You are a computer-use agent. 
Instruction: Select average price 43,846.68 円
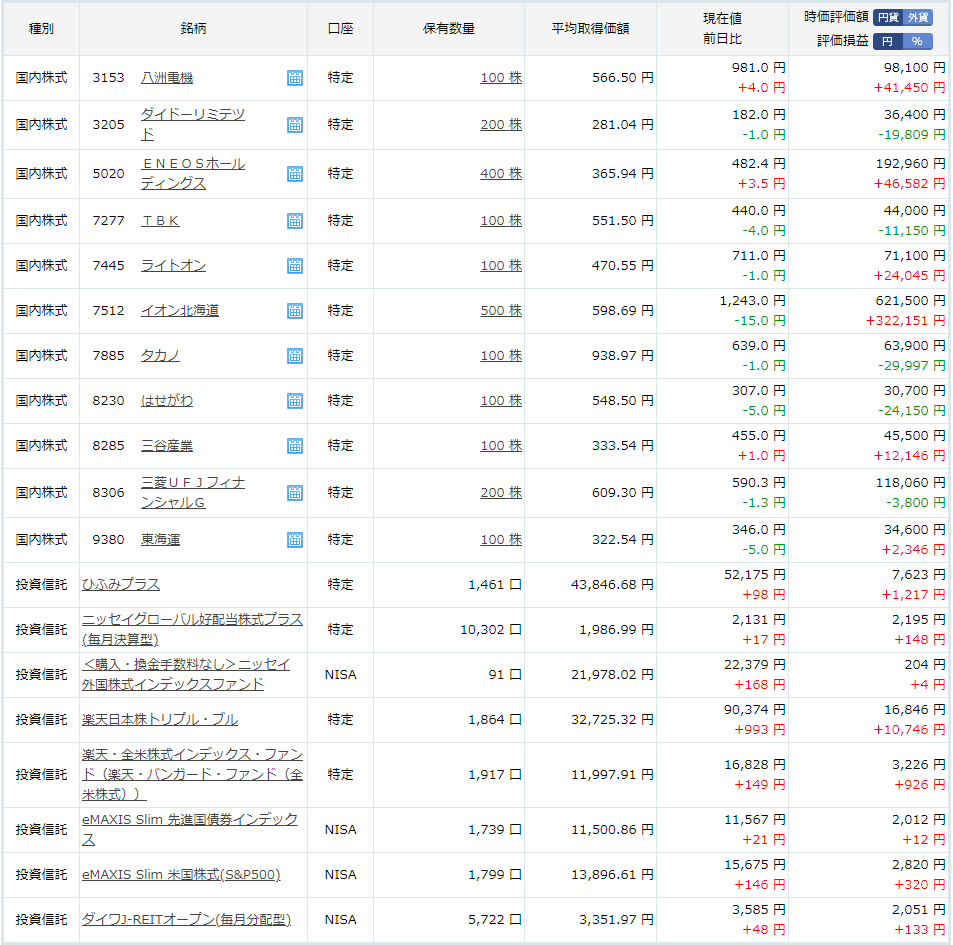coord(612,585)
